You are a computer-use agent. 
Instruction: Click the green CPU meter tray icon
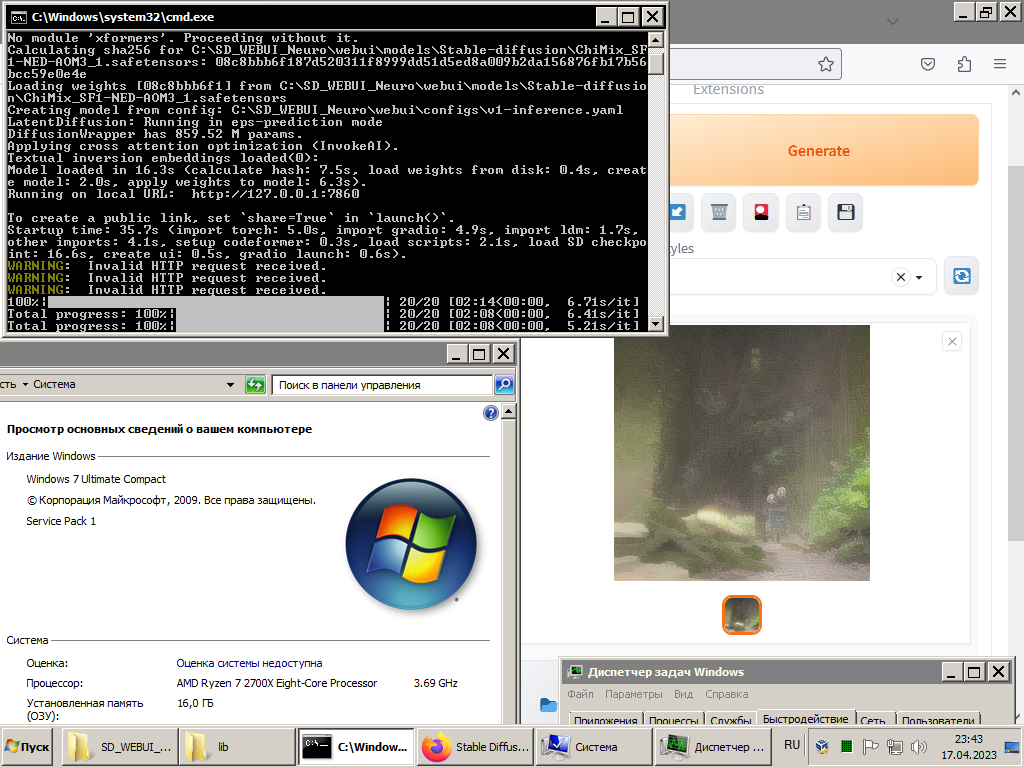pos(846,746)
